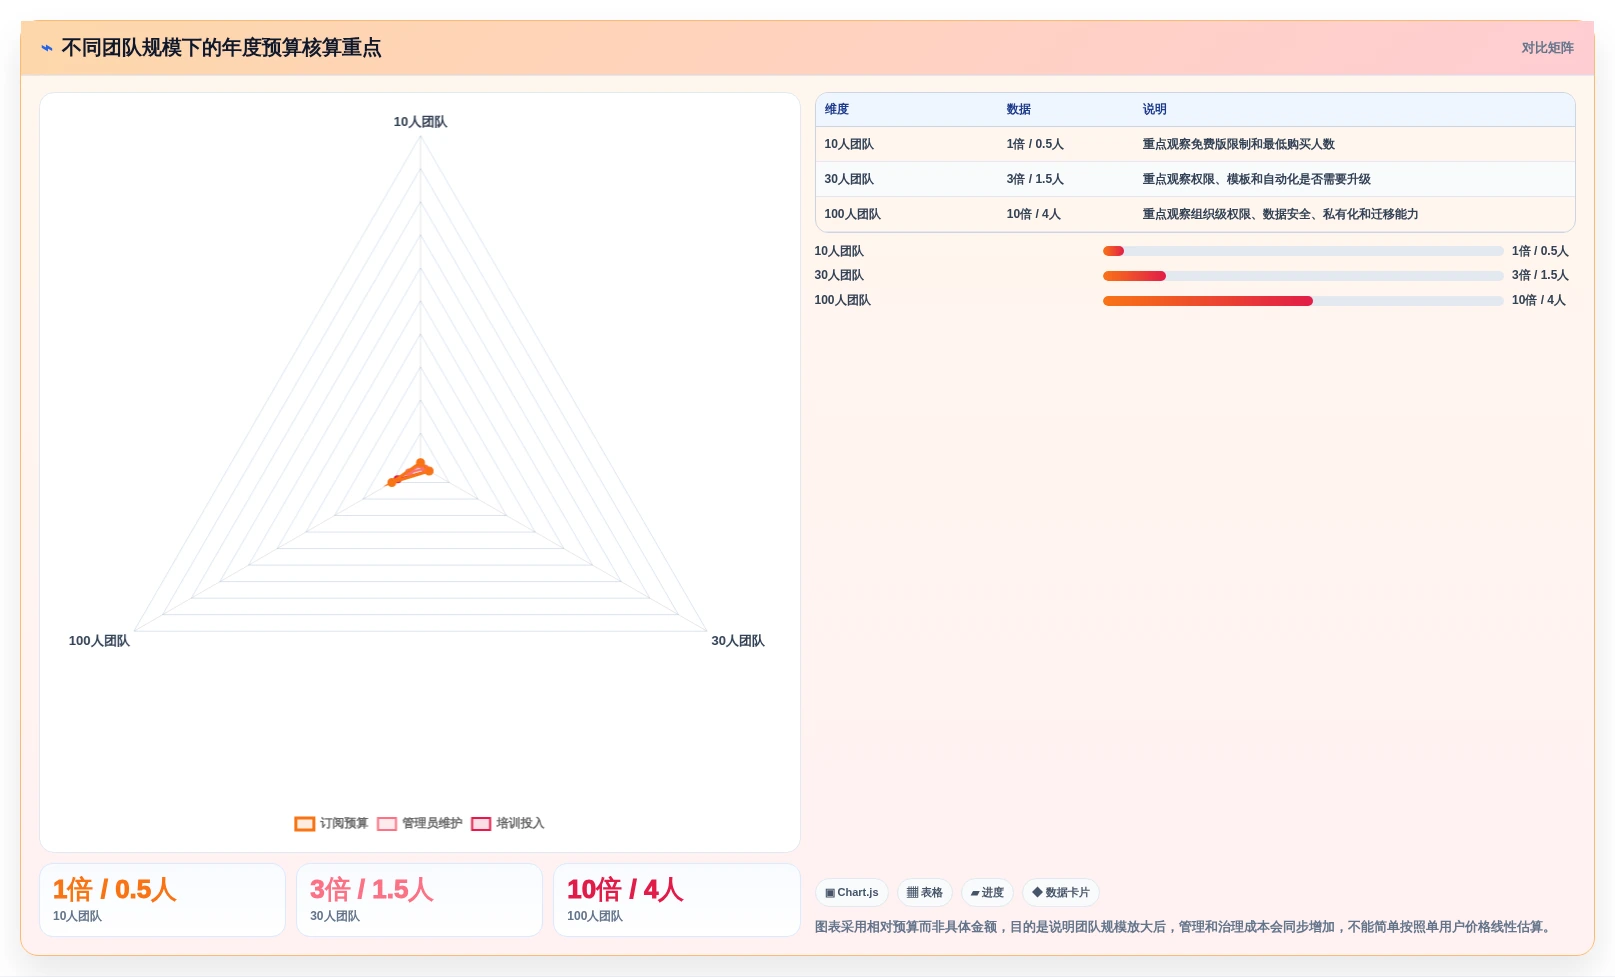1615x977 pixels.
Task: Toggle the 管理员维护 legend swatch
Action: (x=387, y=824)
